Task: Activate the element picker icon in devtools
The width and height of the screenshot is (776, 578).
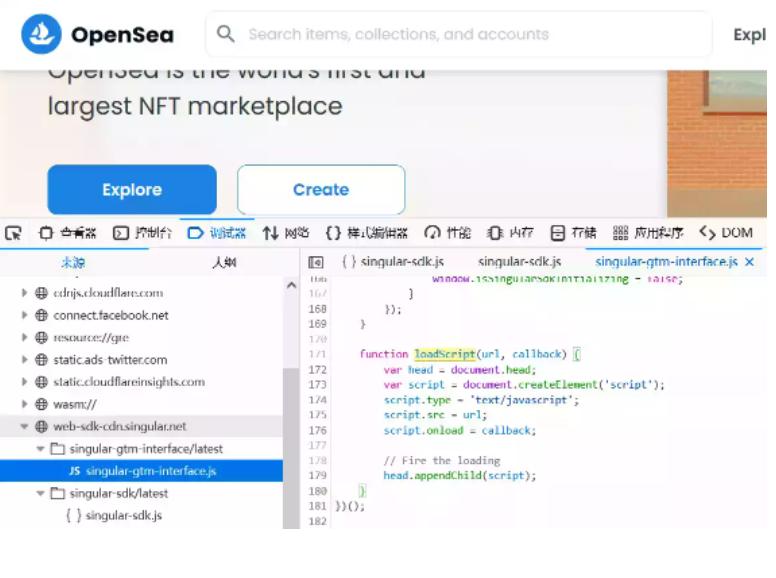Action: [x=13, y=233]
